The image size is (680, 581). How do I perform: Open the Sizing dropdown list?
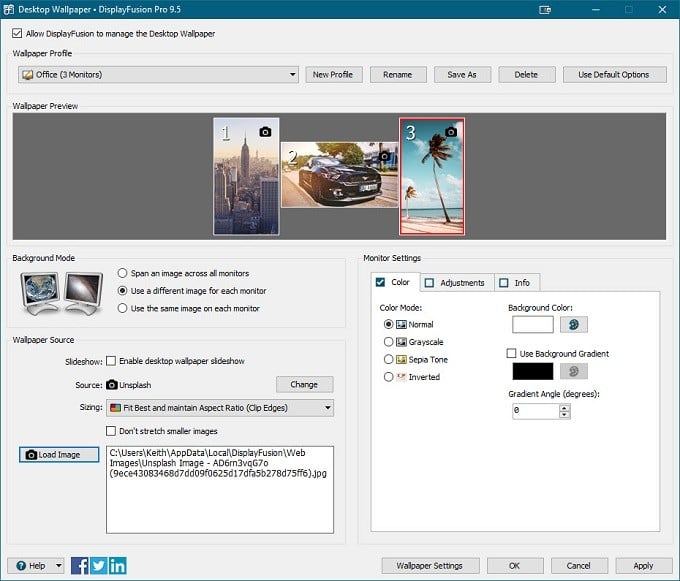pyautogui.click(x=327, y=408)
